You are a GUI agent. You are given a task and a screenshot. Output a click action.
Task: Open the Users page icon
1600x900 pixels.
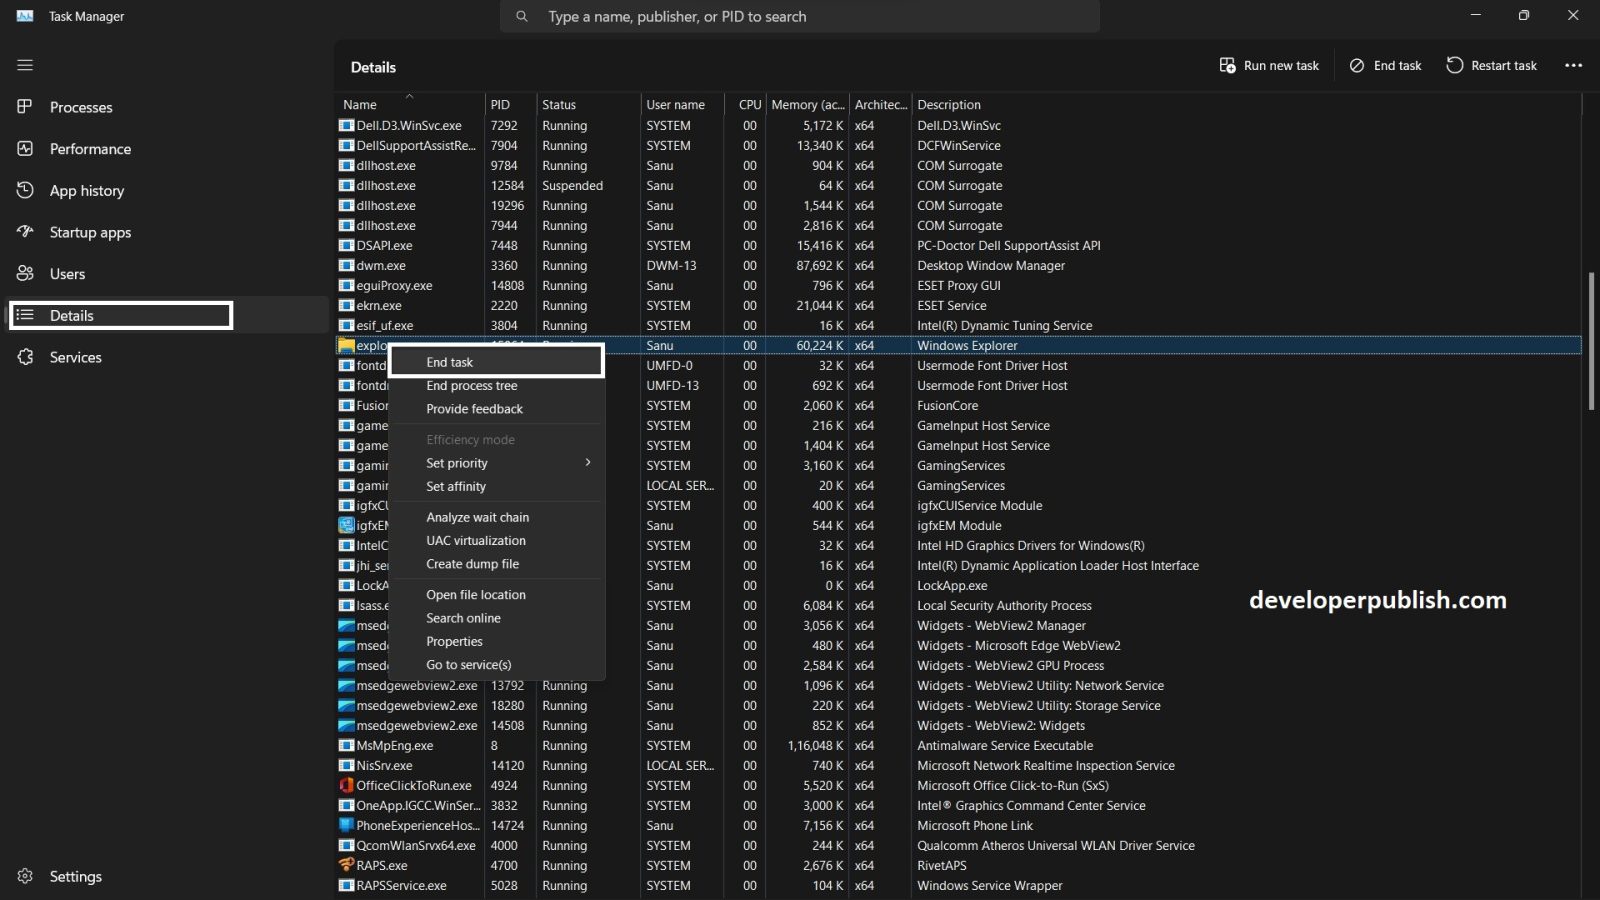click(x=25, y=274)
